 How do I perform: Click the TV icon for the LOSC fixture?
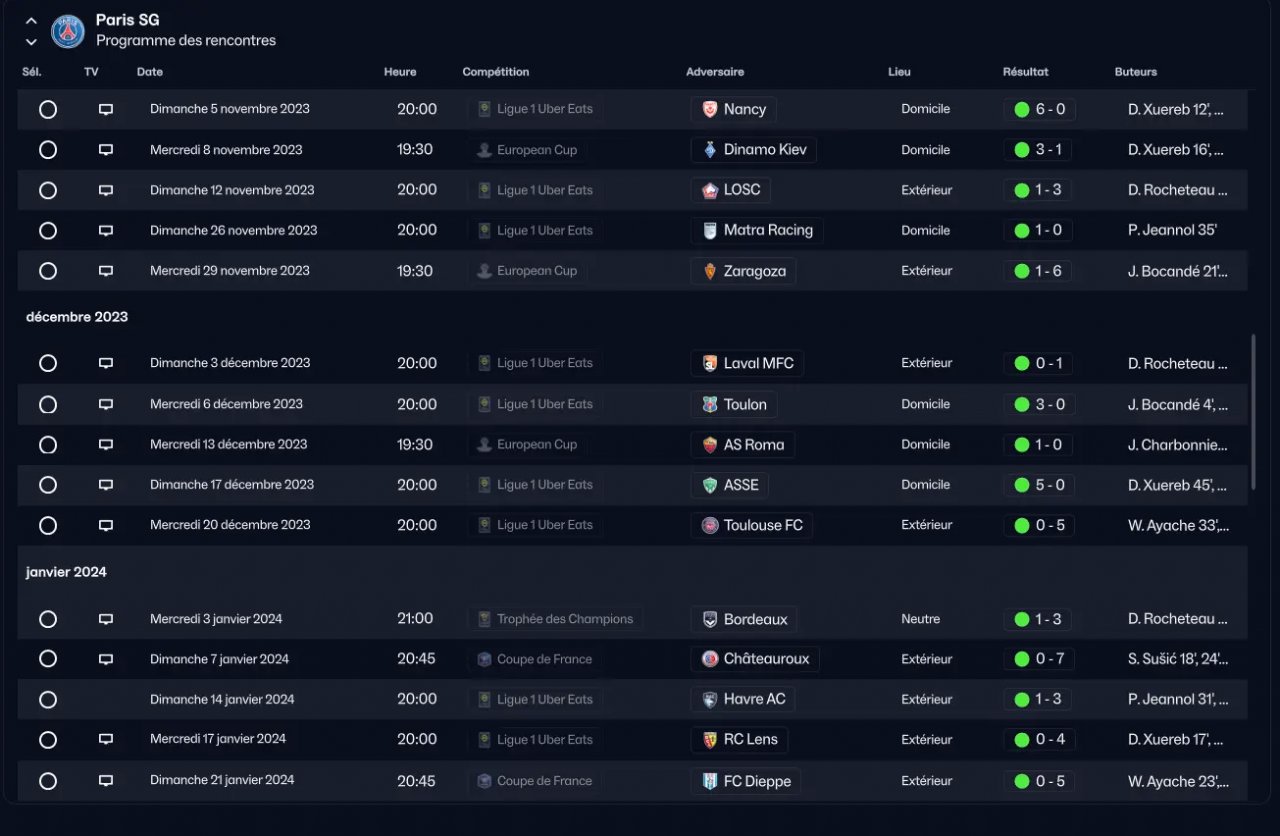pyautogui.click(x=106, y=190)
